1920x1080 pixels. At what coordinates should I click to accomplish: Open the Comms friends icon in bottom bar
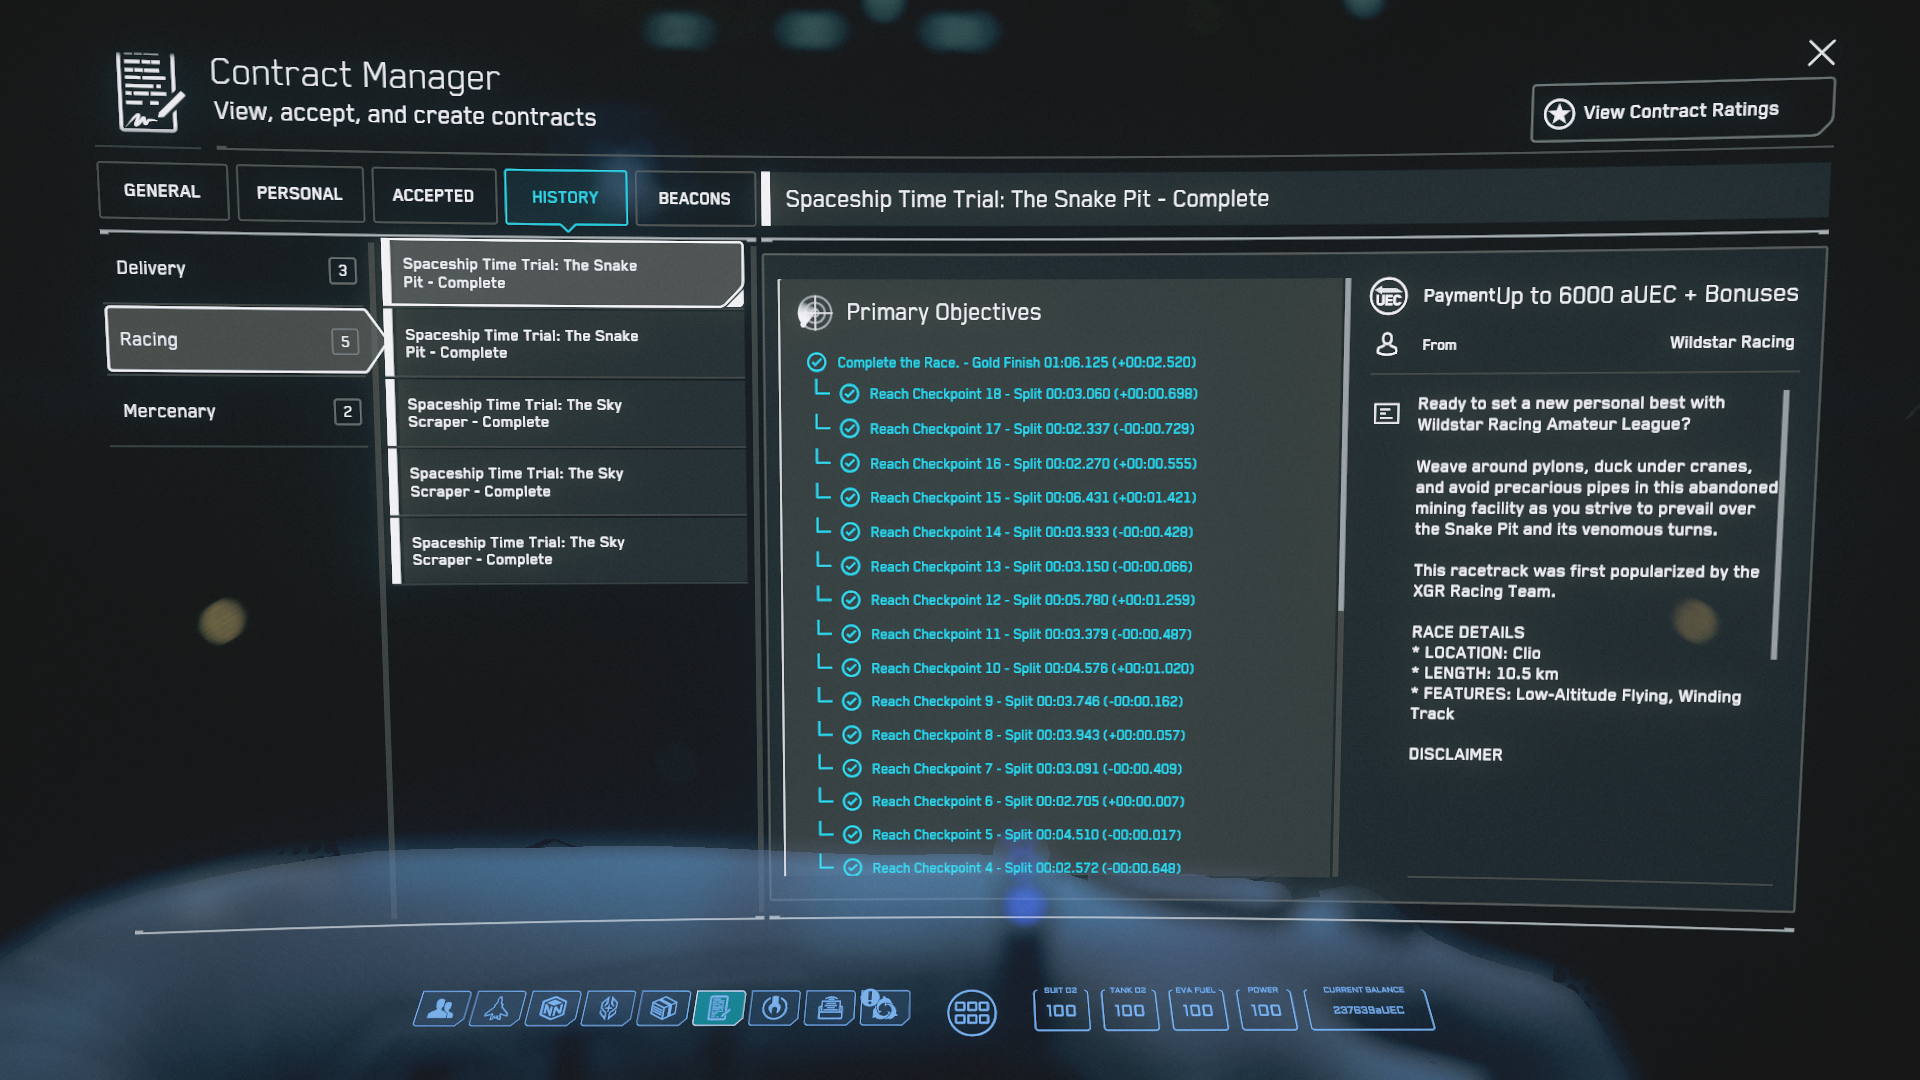(x=440, y=1009)
